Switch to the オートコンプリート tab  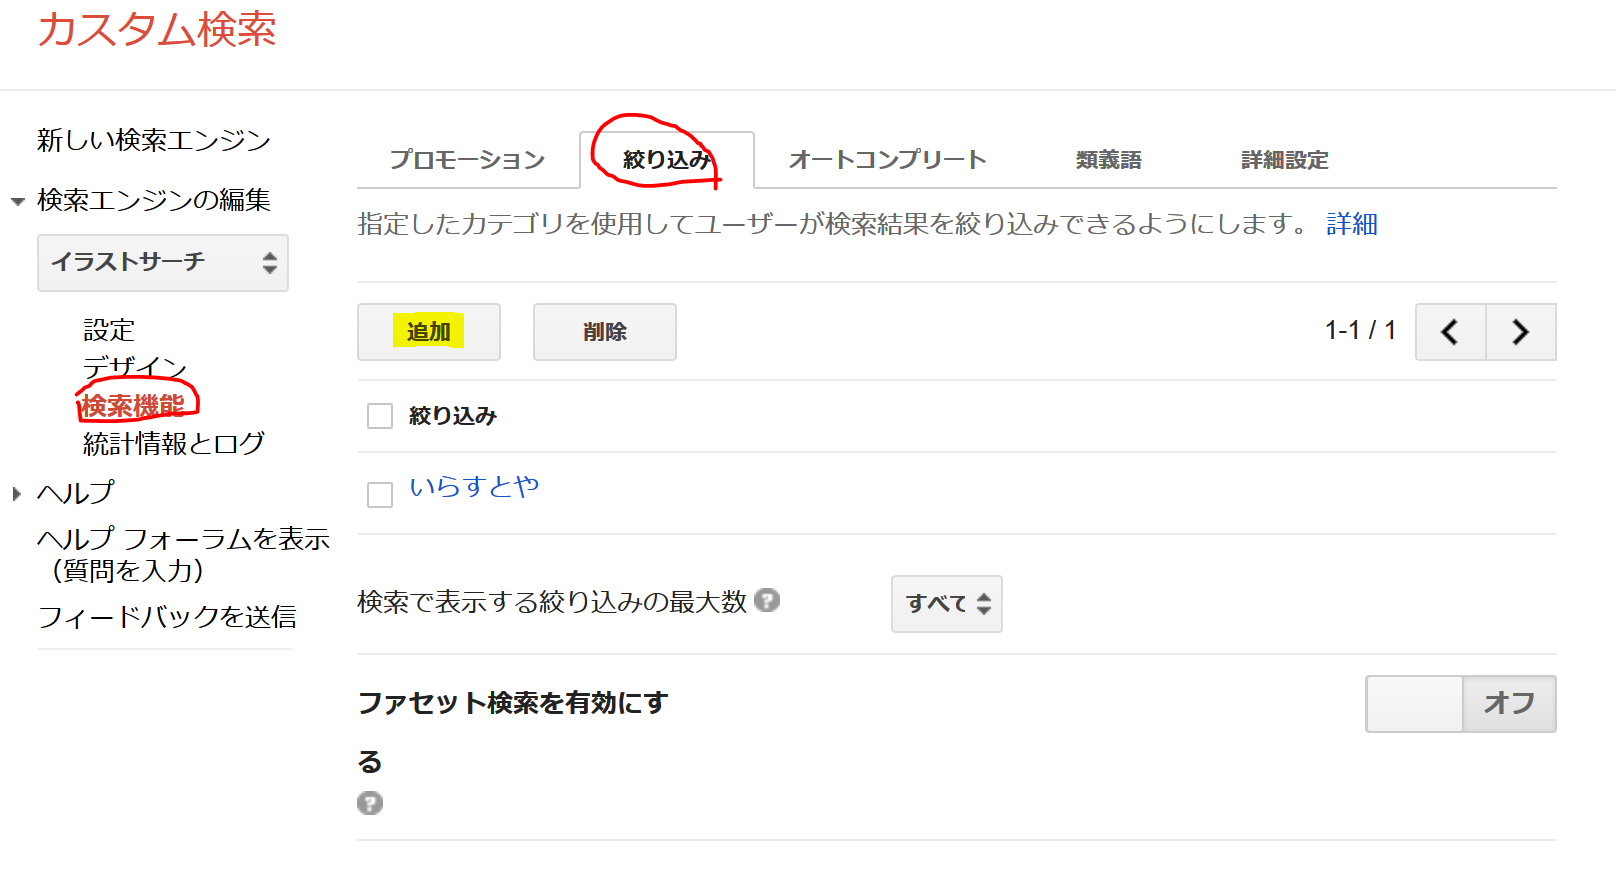point(888,160)
